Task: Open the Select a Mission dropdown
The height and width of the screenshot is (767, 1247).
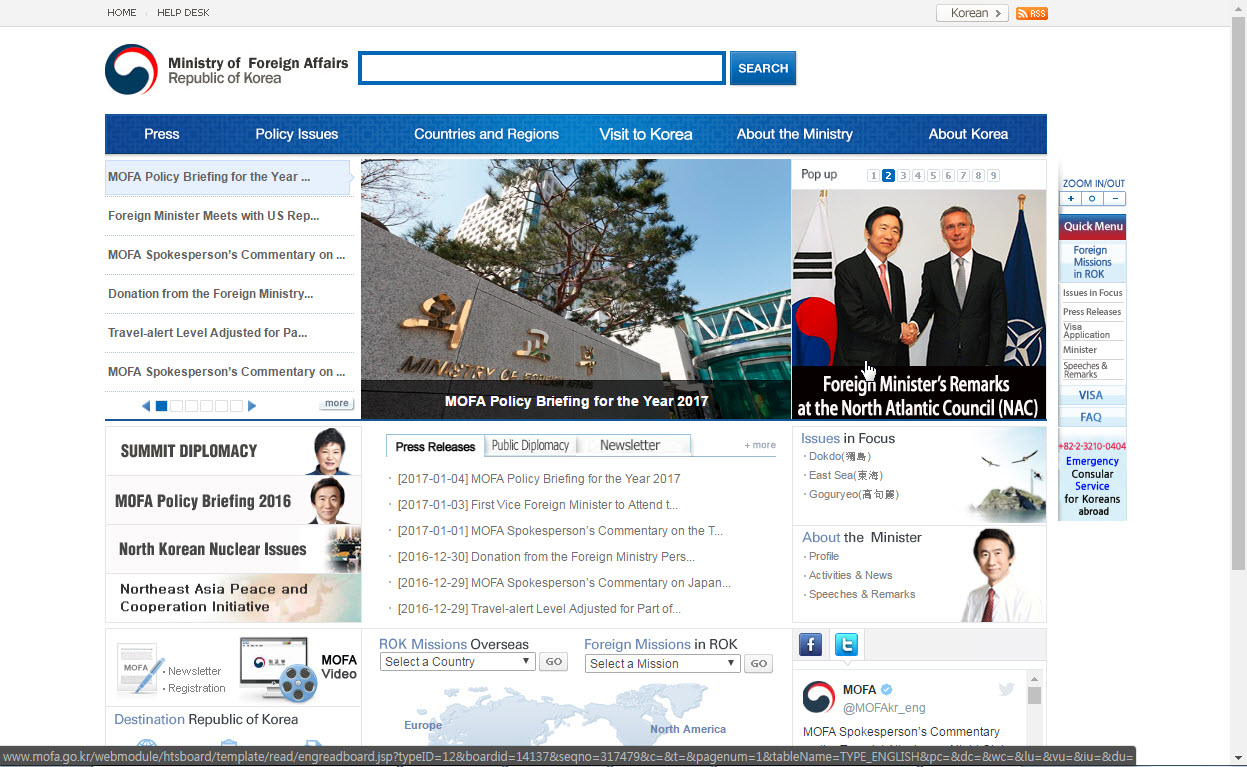Action: click(x=663, y=663)
